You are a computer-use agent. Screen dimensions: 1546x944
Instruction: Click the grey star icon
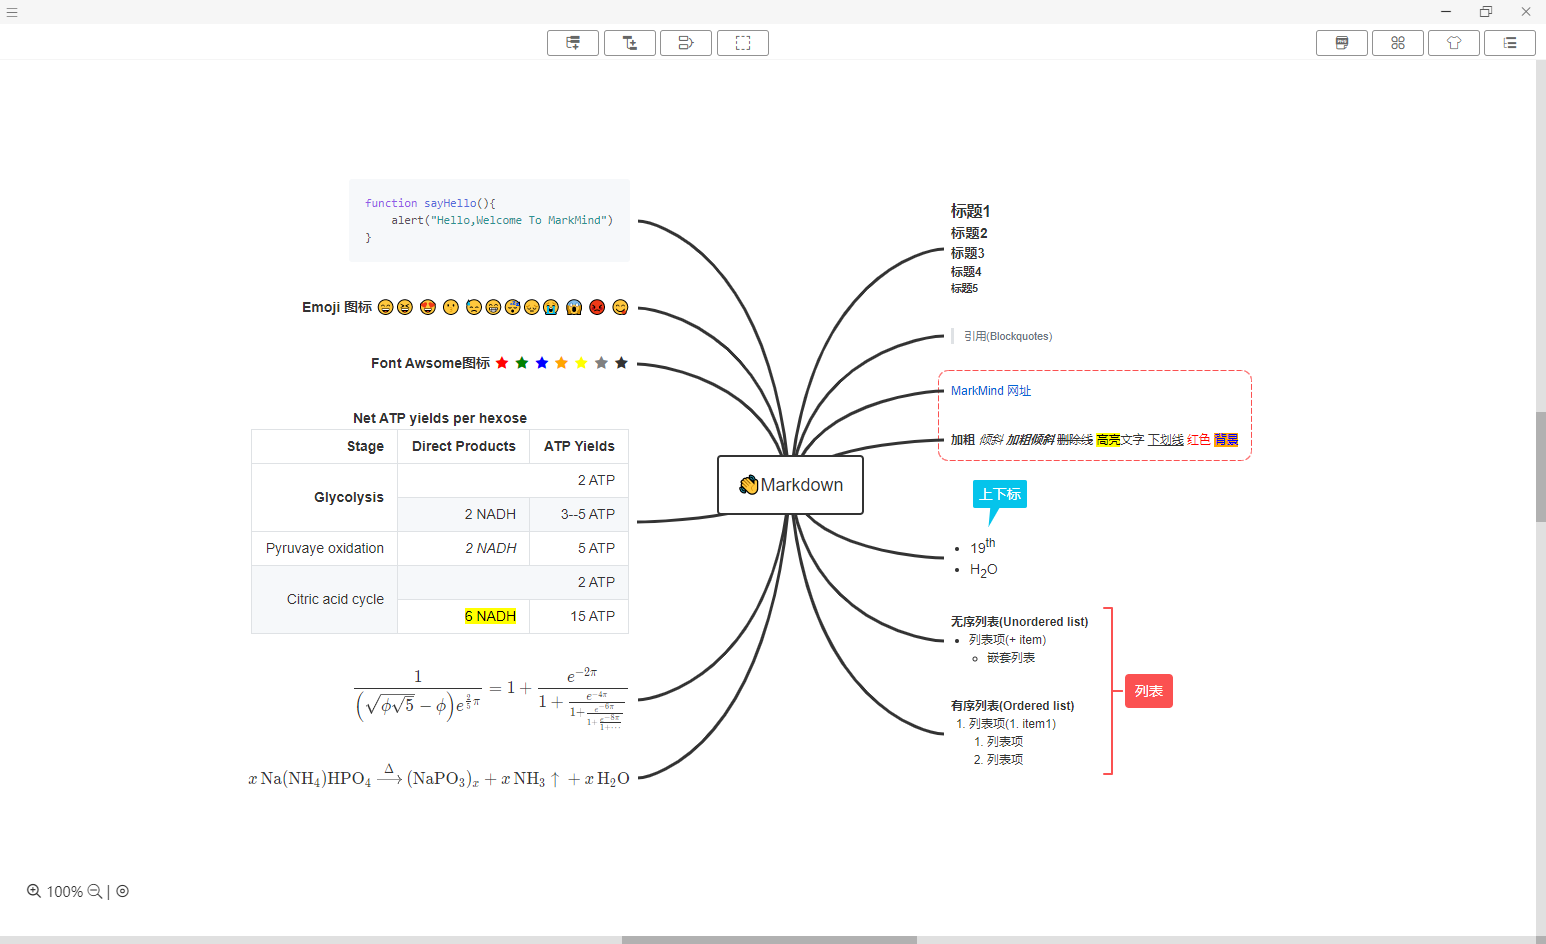click(601, 363)
